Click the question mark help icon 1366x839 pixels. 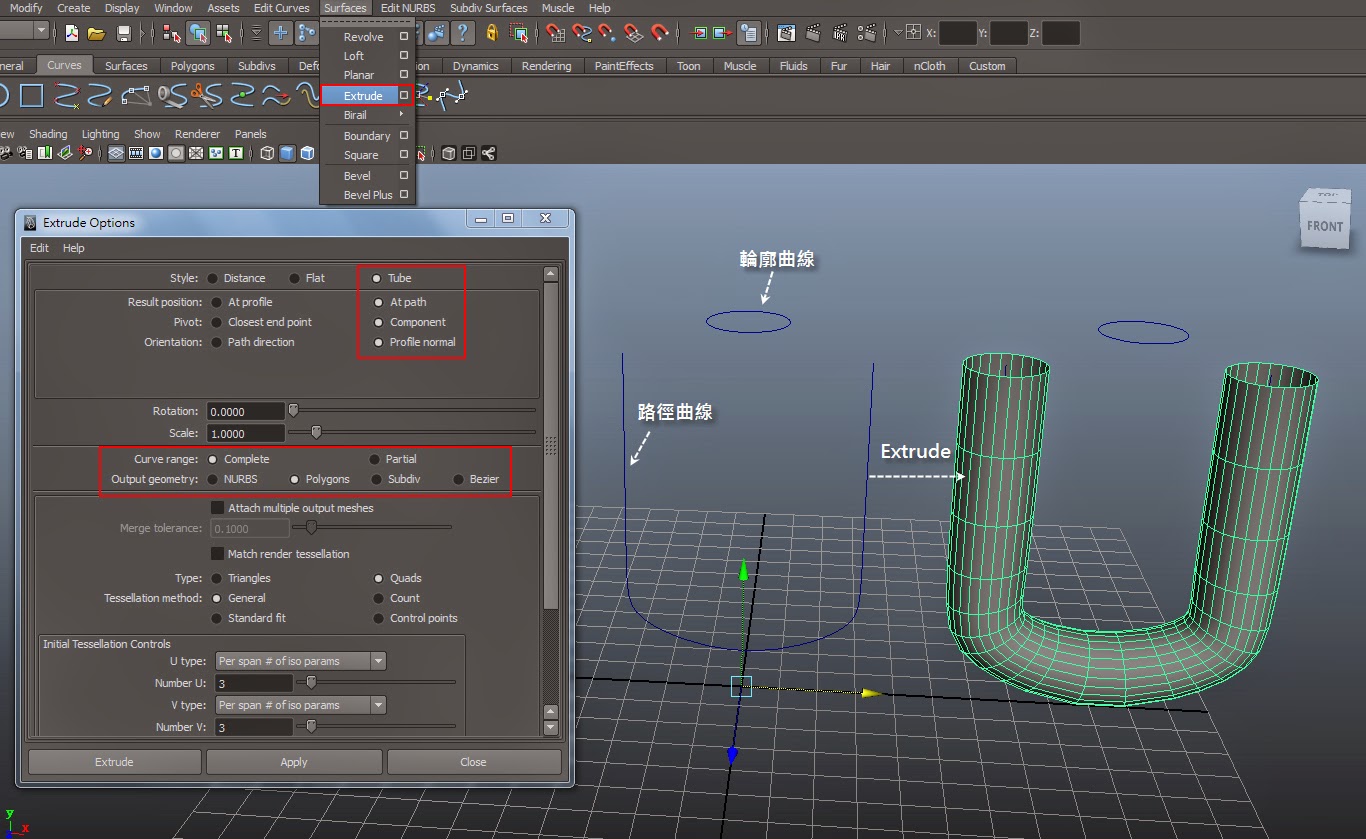pos(462,33)
